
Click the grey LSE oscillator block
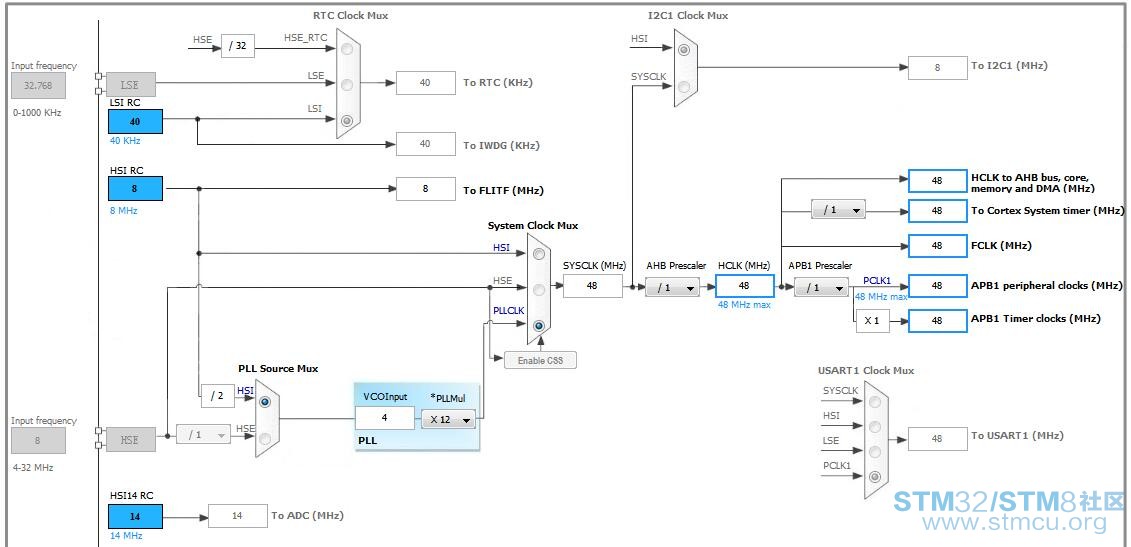pos(130,84)
